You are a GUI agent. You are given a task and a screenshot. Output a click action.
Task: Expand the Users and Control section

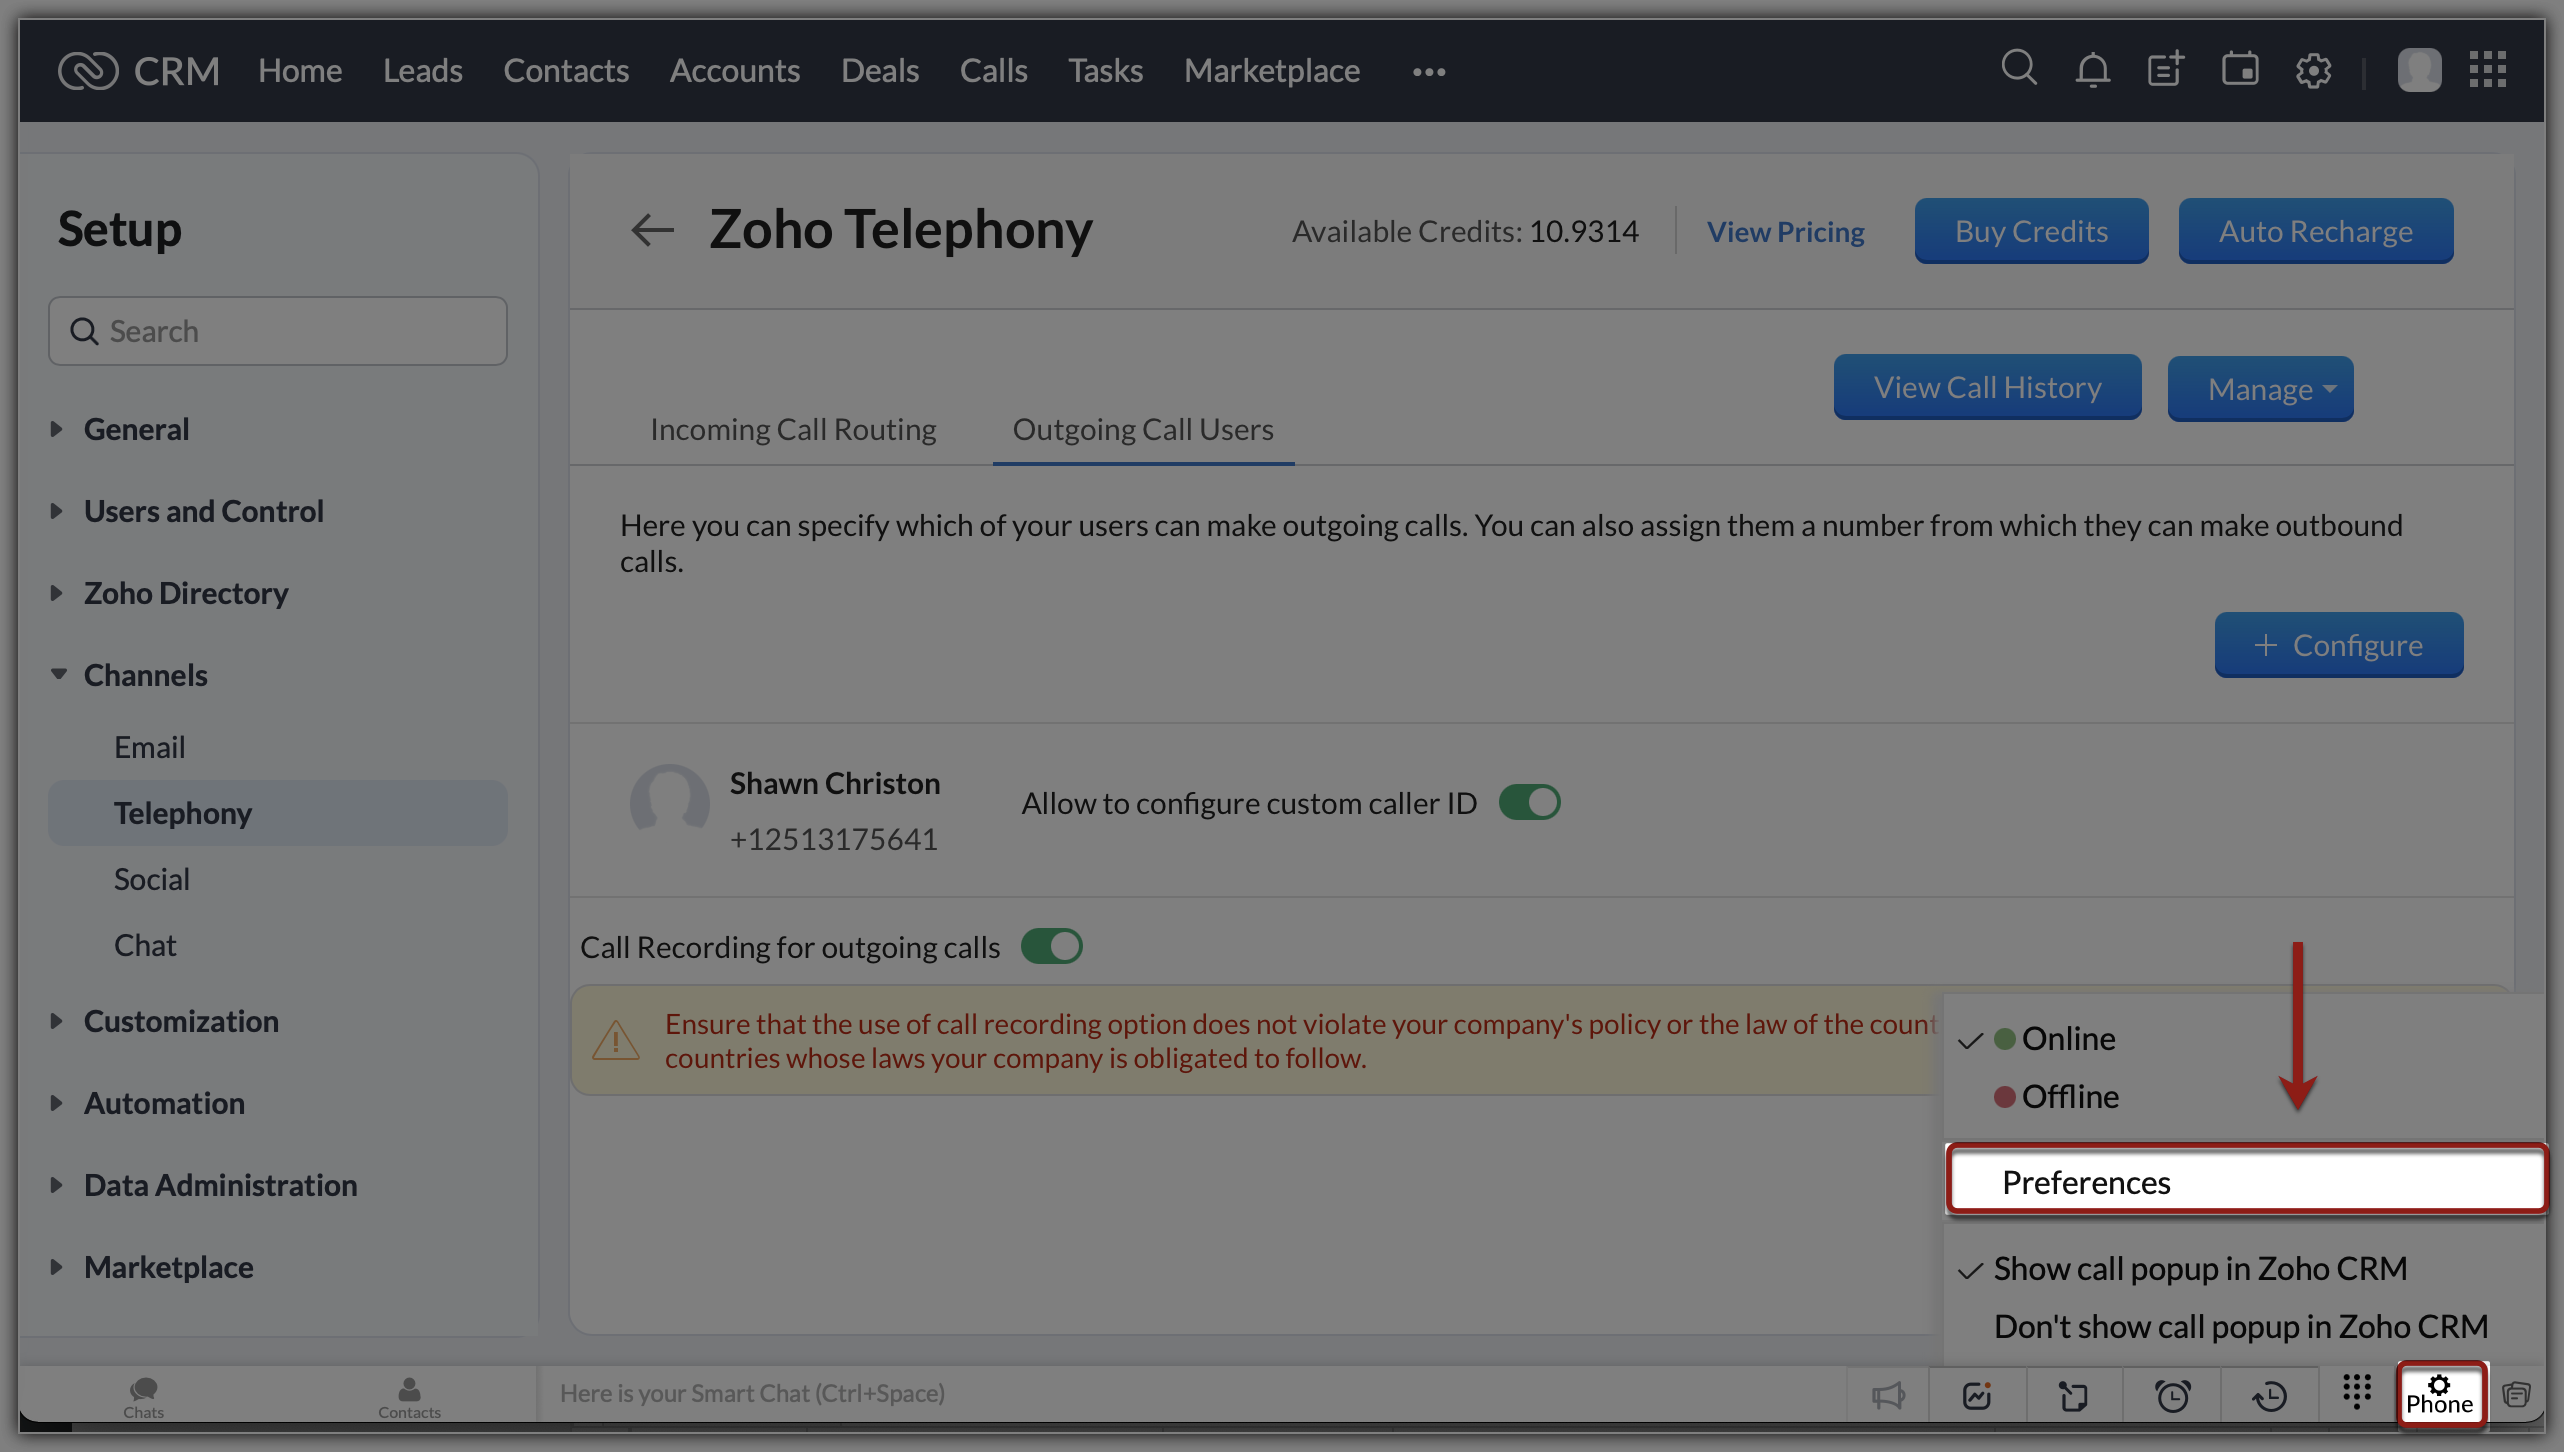[x=203, y=511]
